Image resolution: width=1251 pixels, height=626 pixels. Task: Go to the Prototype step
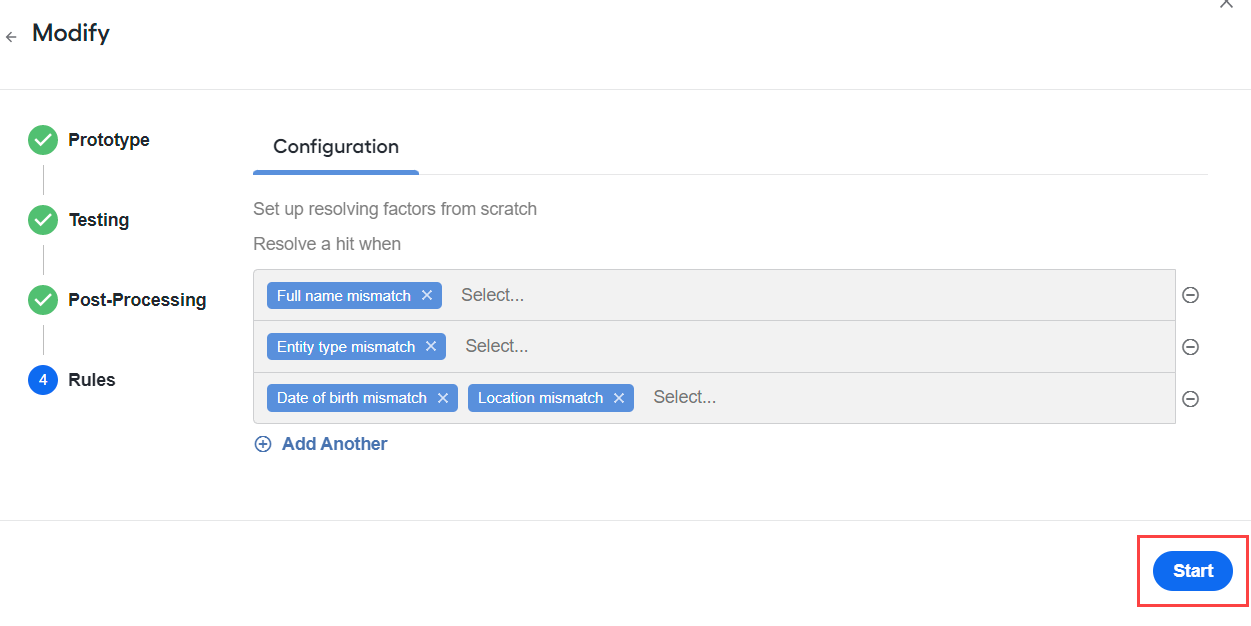(109, 140)
